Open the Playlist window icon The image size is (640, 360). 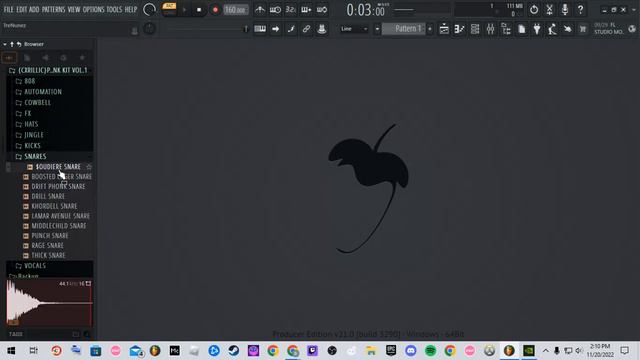click(x=444, y=29)
